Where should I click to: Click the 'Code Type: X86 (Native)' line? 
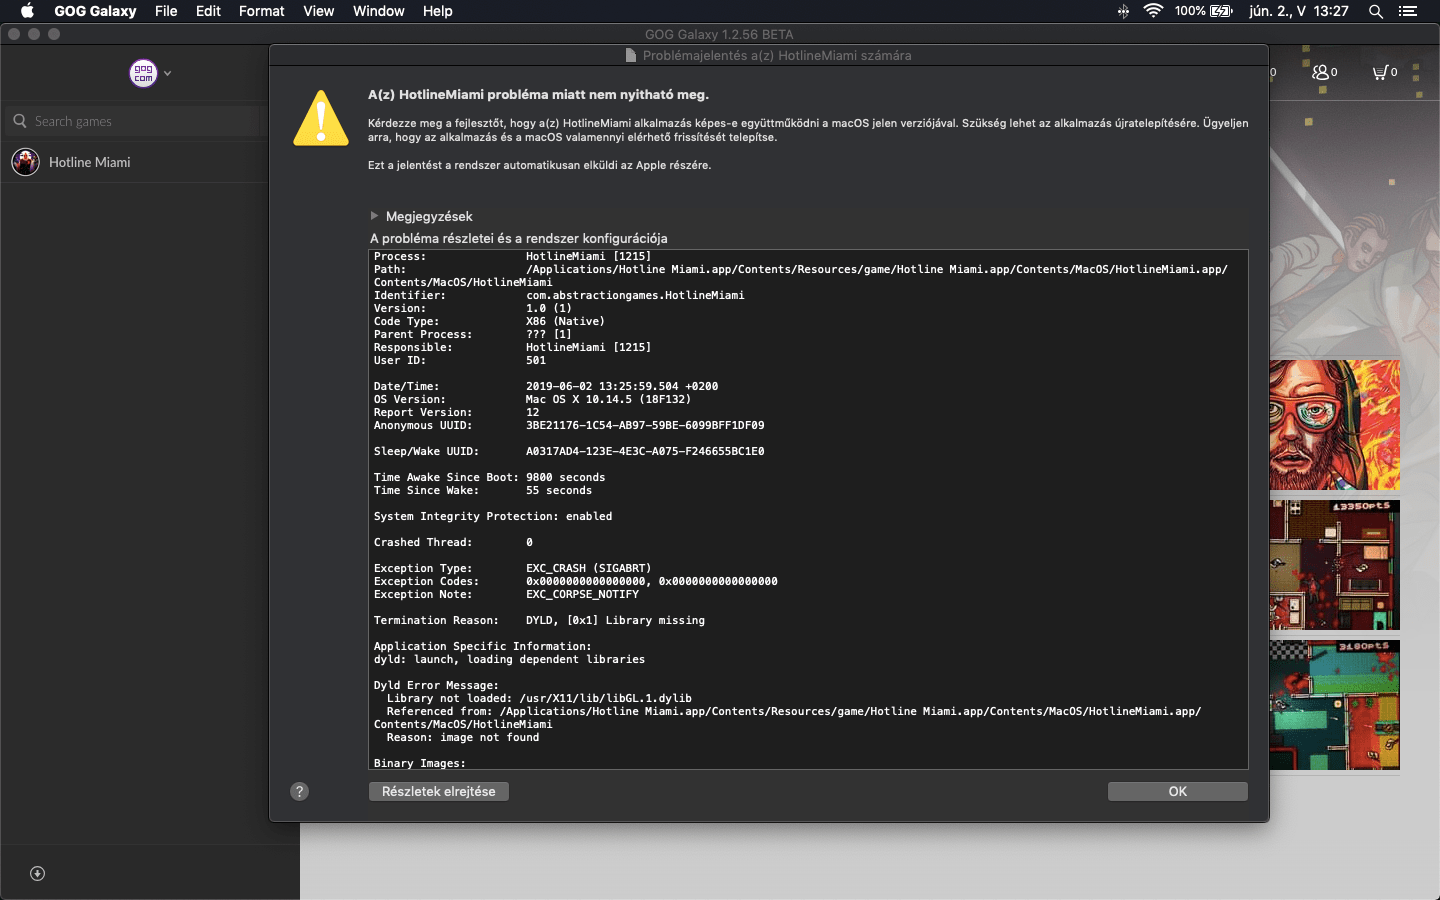[x=489, y=322]
